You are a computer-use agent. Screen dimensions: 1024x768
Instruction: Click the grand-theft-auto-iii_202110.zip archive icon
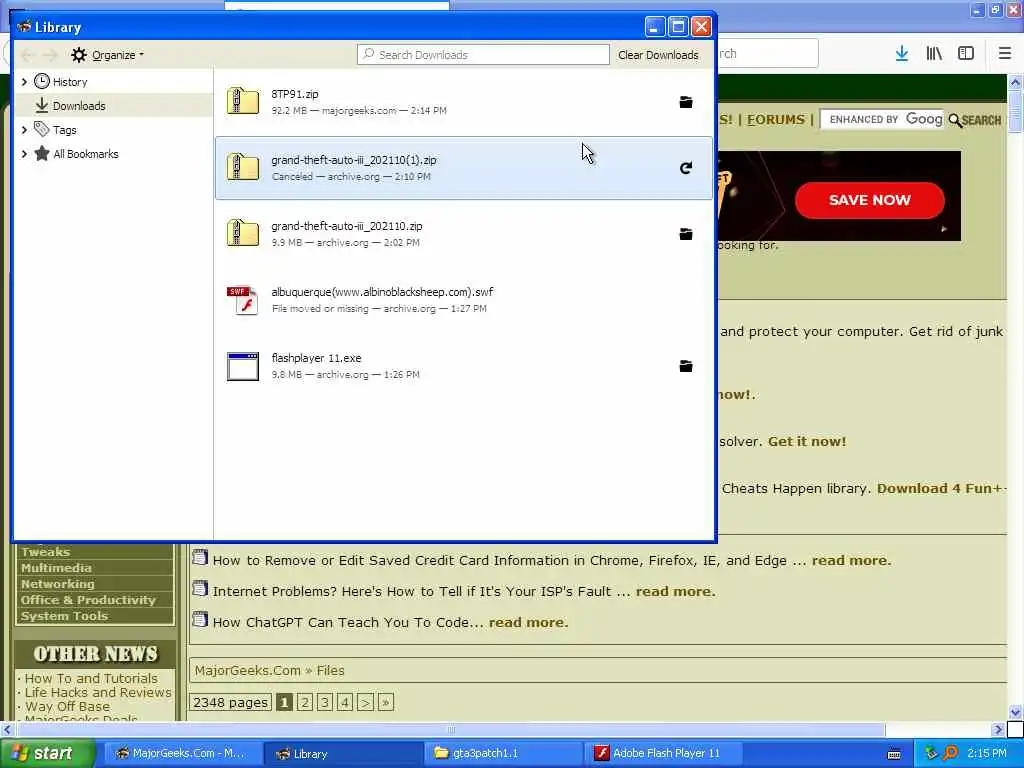243,234
